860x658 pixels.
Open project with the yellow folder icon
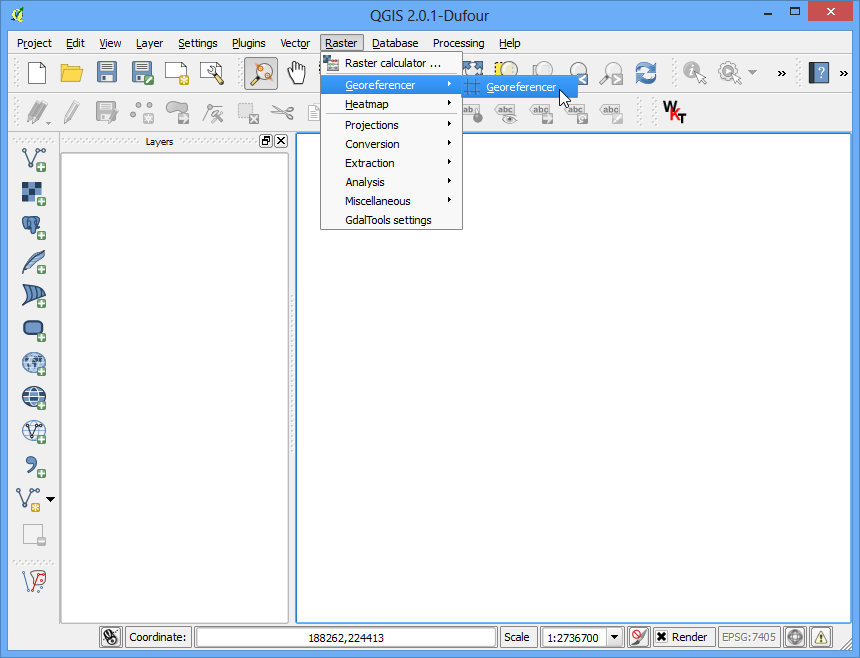coord(71,73)
